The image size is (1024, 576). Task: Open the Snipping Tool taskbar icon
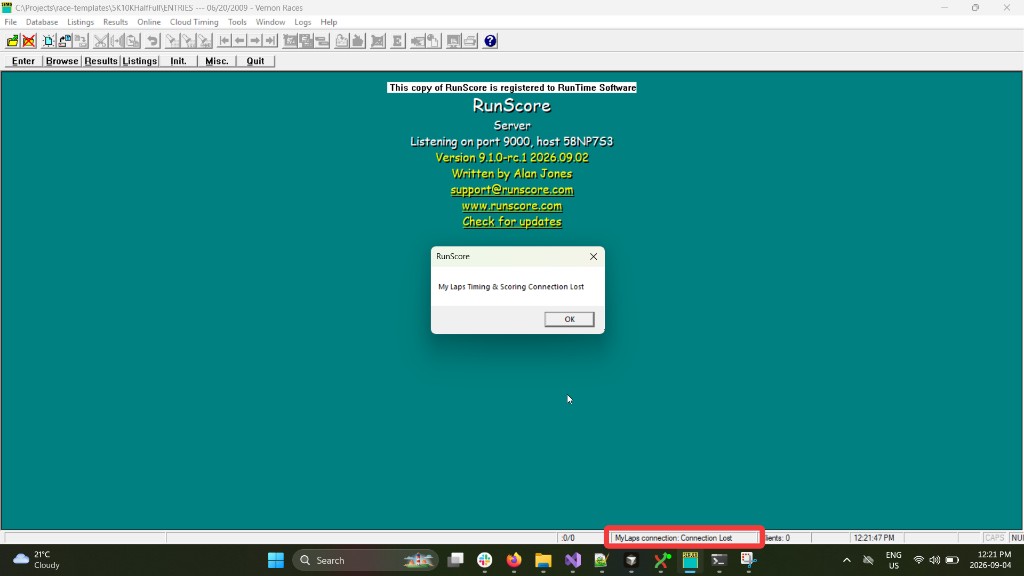point(748,560)
